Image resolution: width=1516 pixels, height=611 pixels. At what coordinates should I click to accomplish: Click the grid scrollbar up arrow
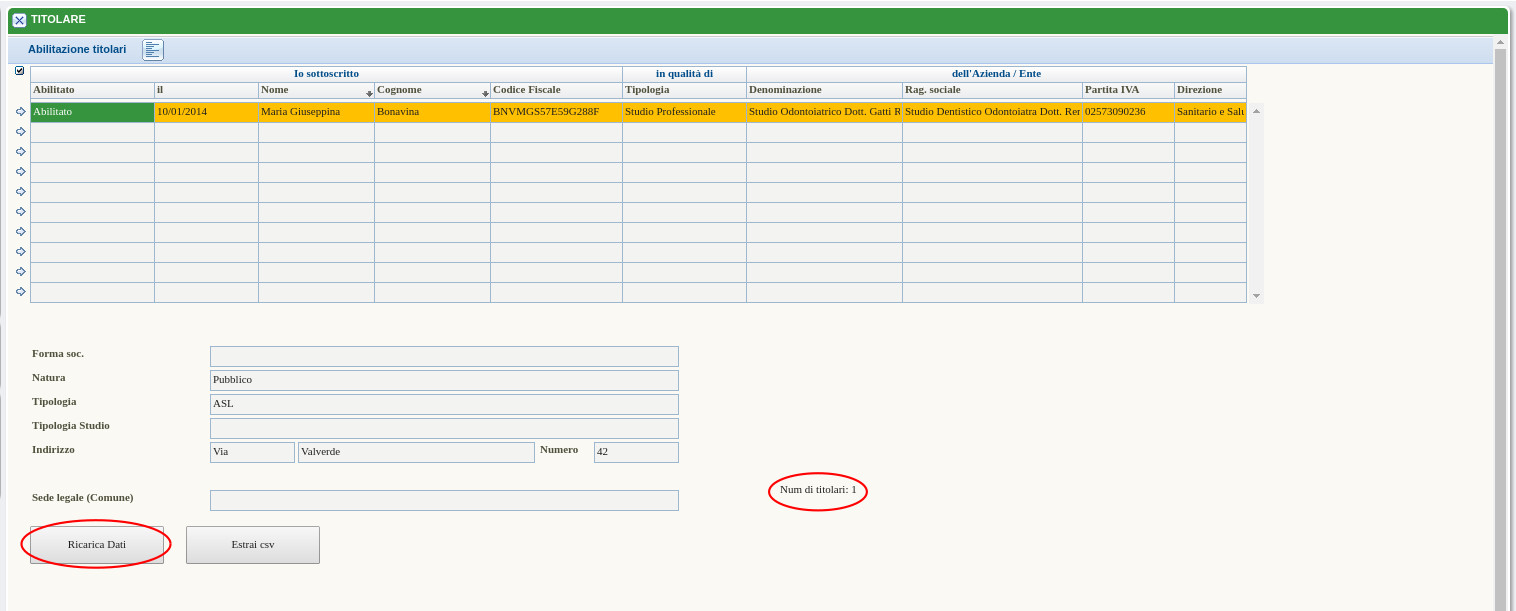point(1256,110)
